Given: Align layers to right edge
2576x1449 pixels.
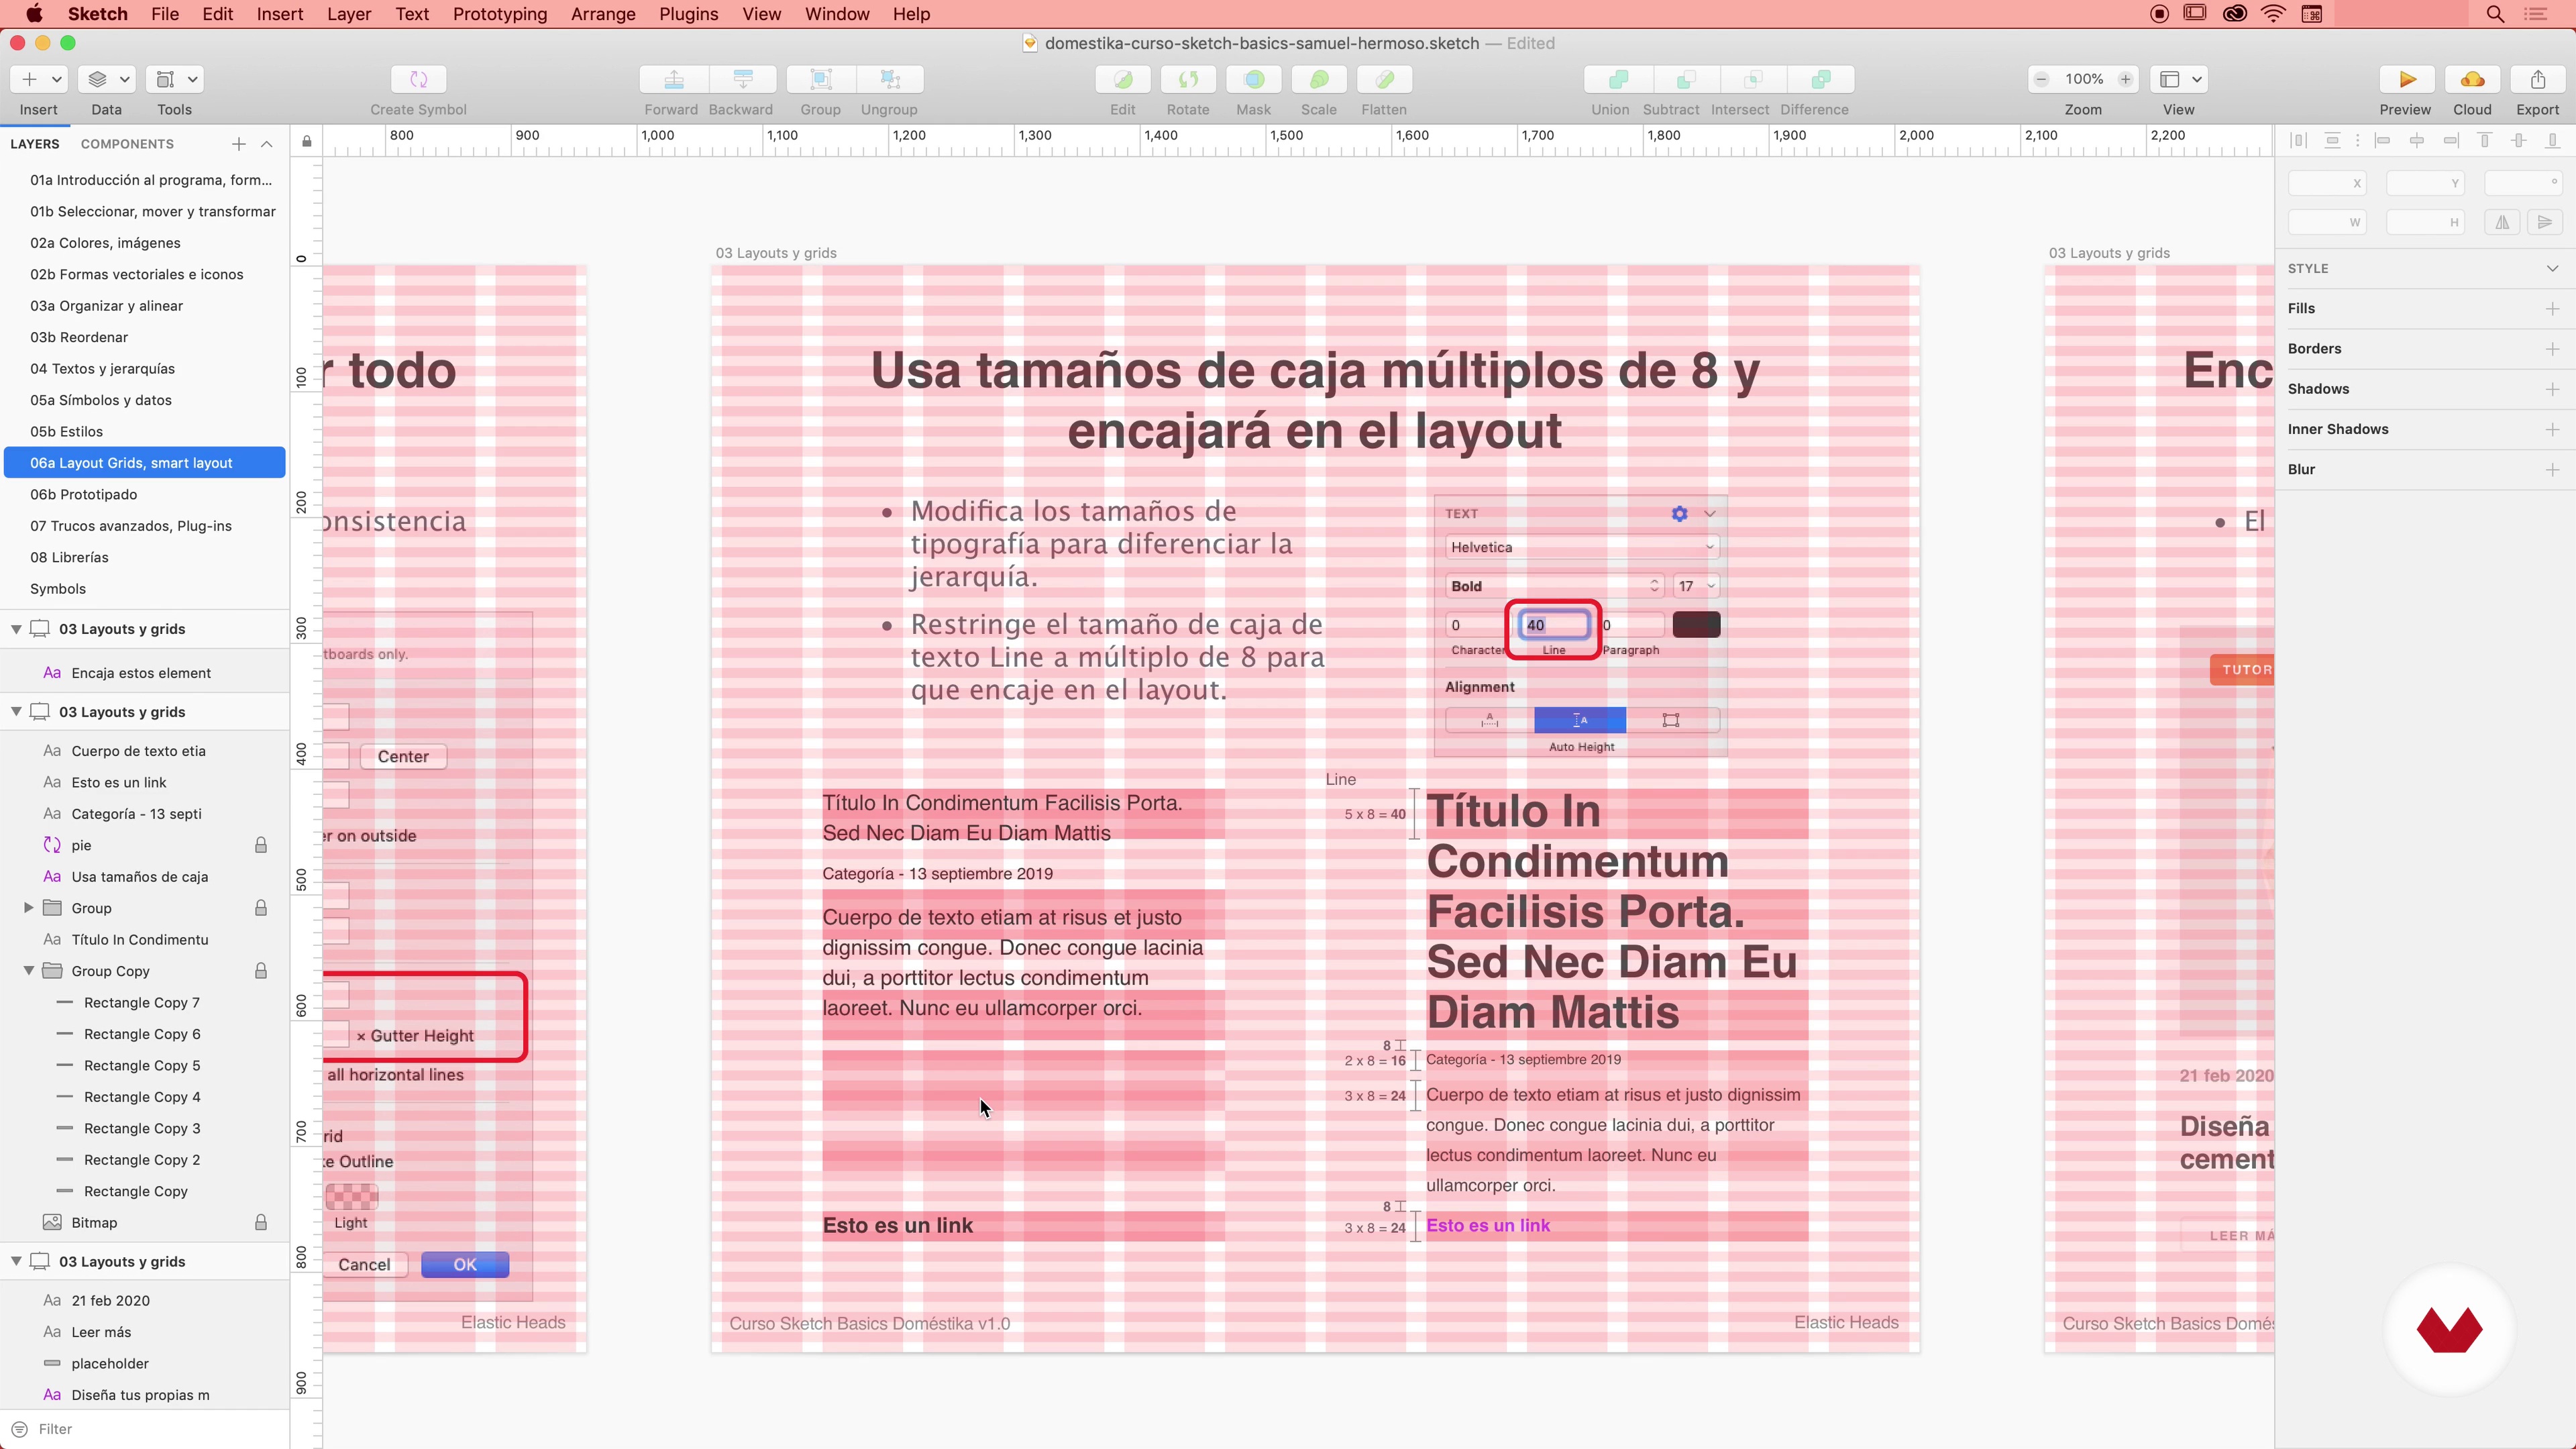Looking at the screenshot, I should tap(2451, 140).
